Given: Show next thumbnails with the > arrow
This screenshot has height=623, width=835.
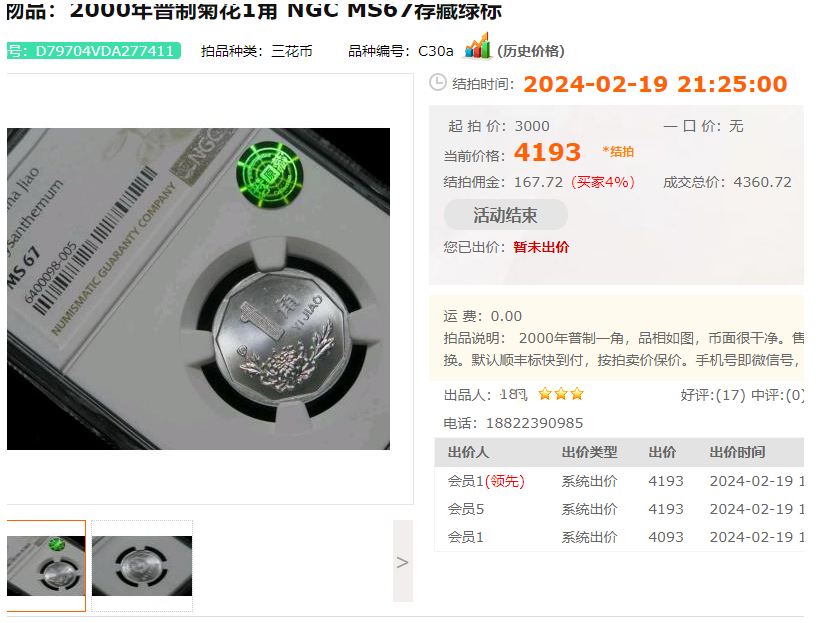Looking at the screenshot, I should [x=403, y=561].
